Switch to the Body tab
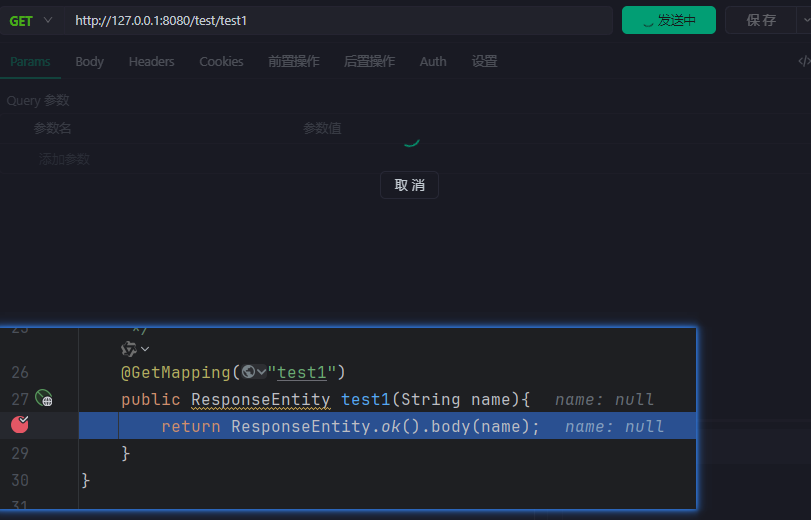 click(x=89, y=61)
